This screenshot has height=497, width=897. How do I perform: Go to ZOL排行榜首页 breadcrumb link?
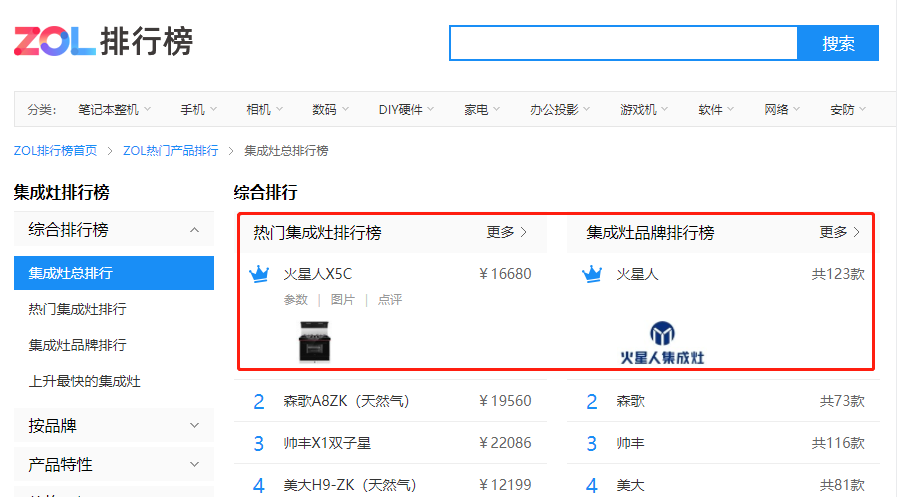pos(55,150)
